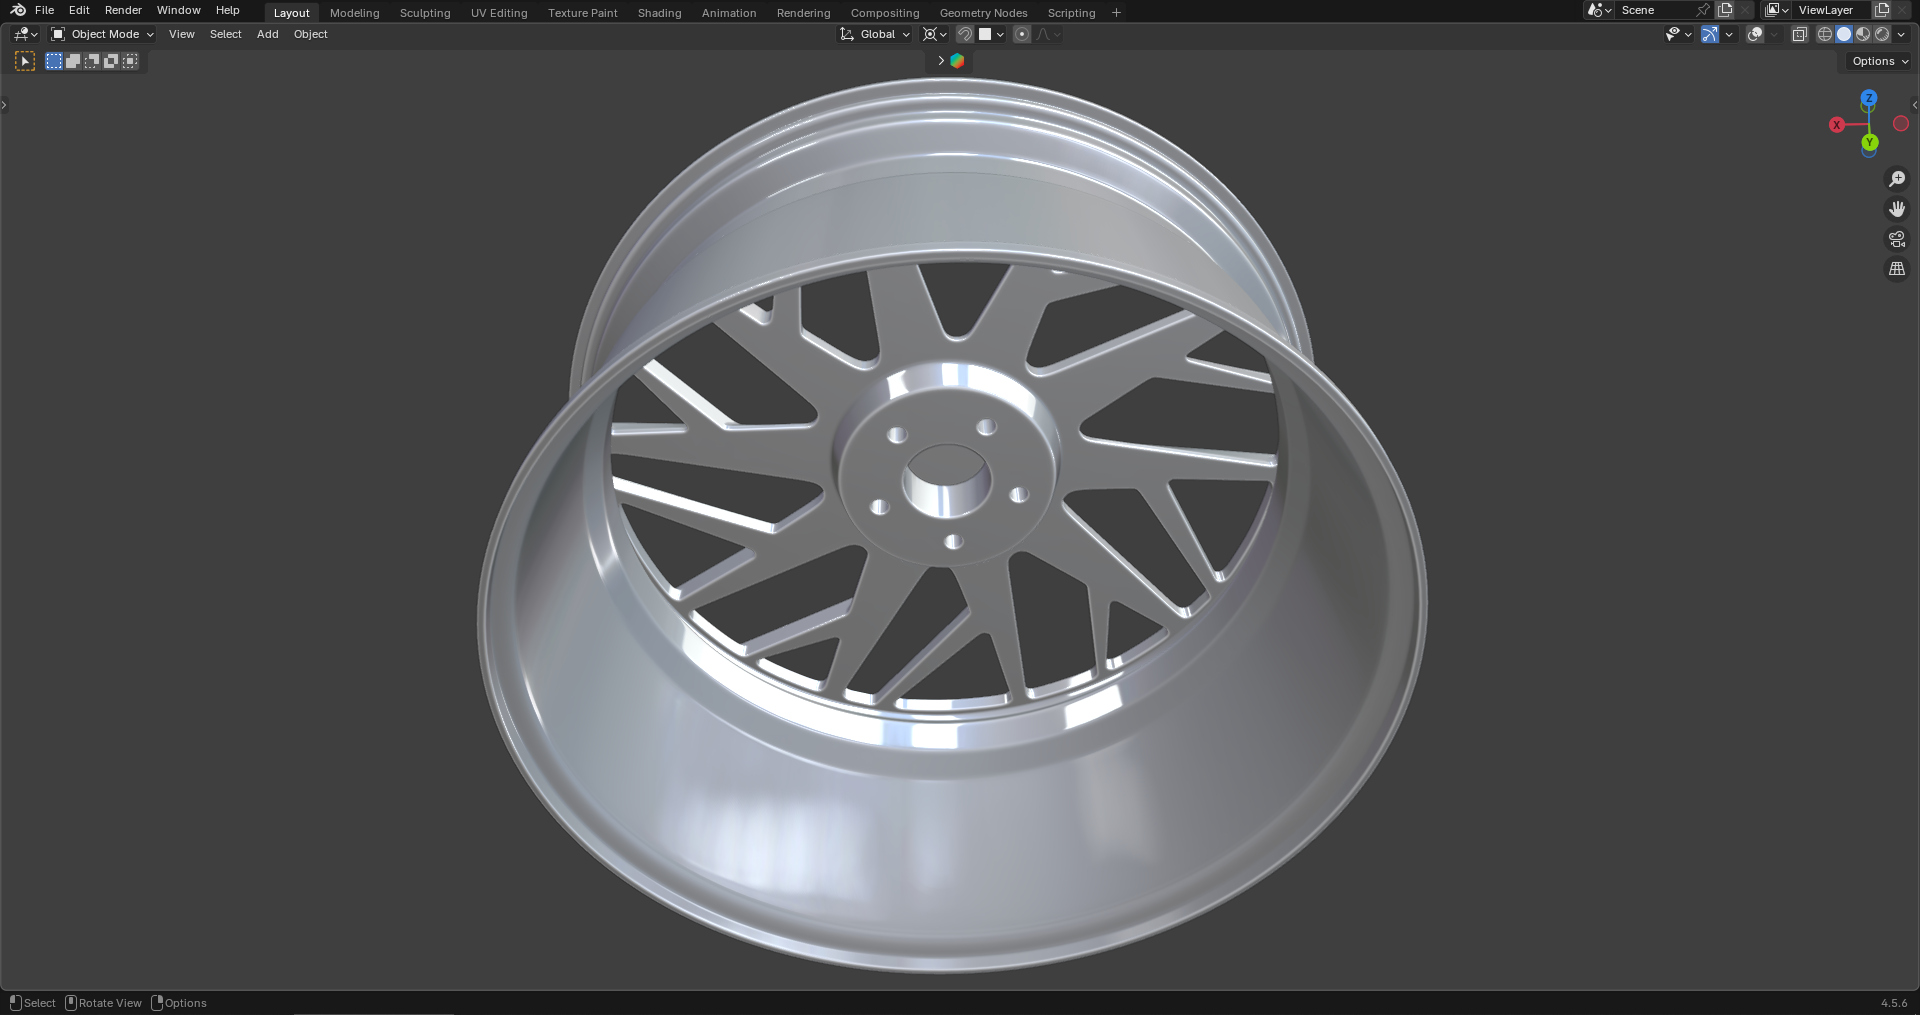
Task: Switch to wireframe viewport shading
Action: pyautogui.click(x=1825, y=34)
